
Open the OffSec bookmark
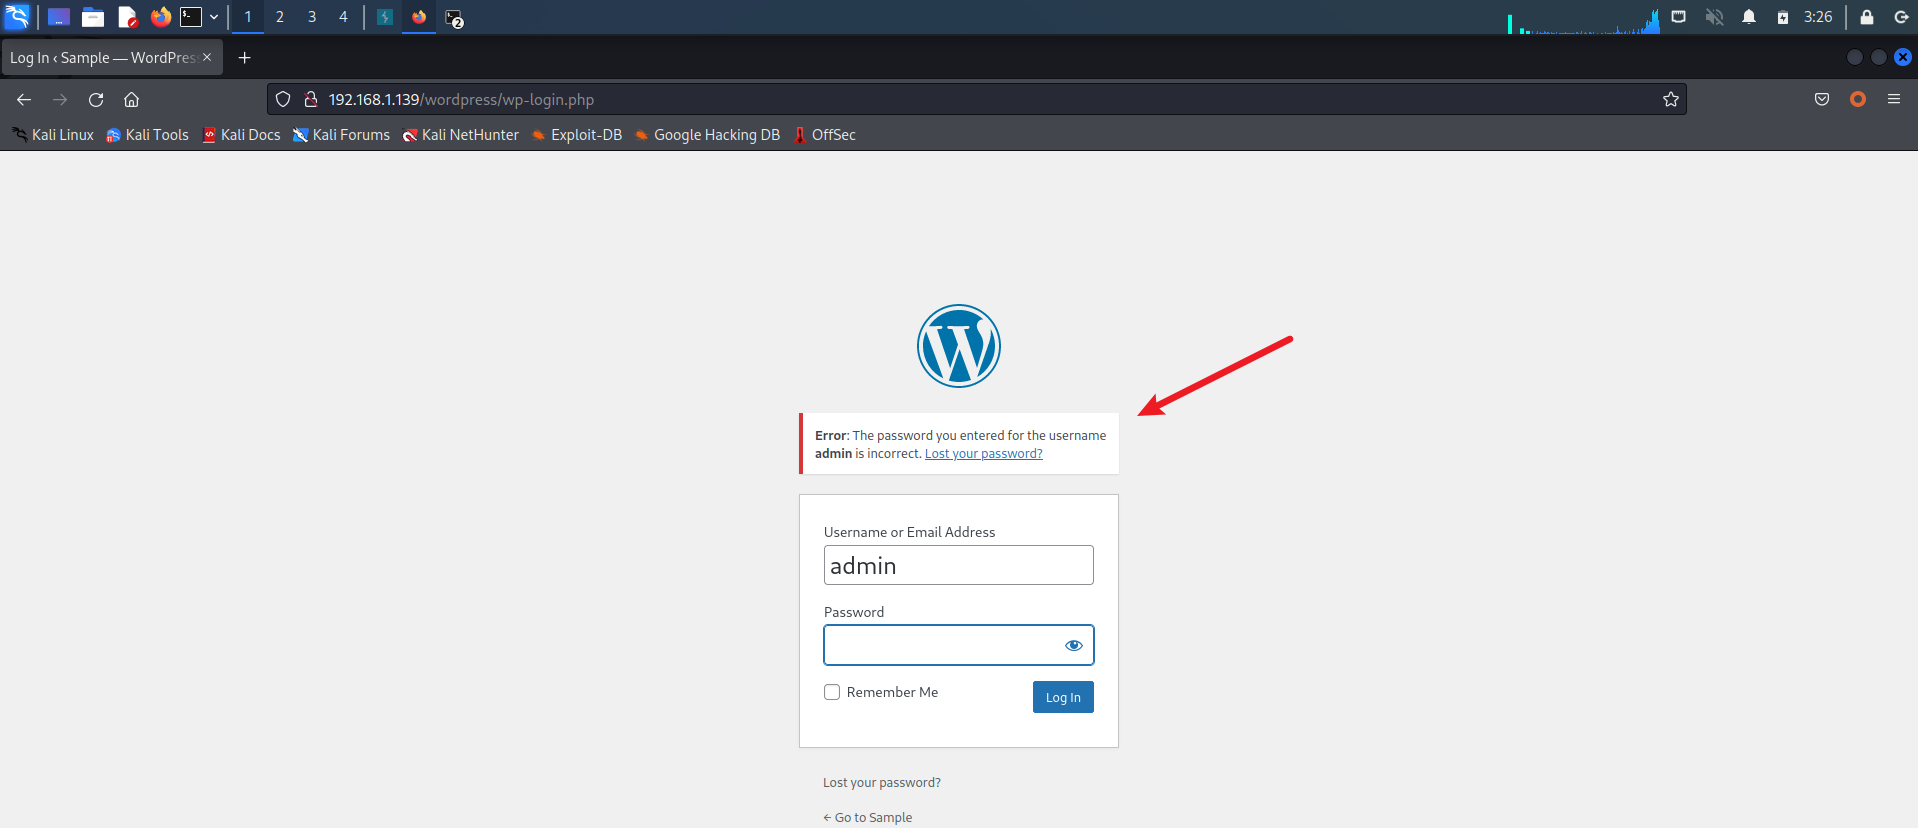tap(824, 135)
